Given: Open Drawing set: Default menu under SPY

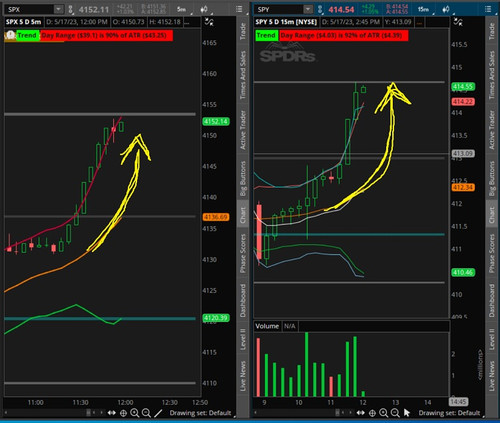Looking at the screenshot, I should [x=449, y=413].
